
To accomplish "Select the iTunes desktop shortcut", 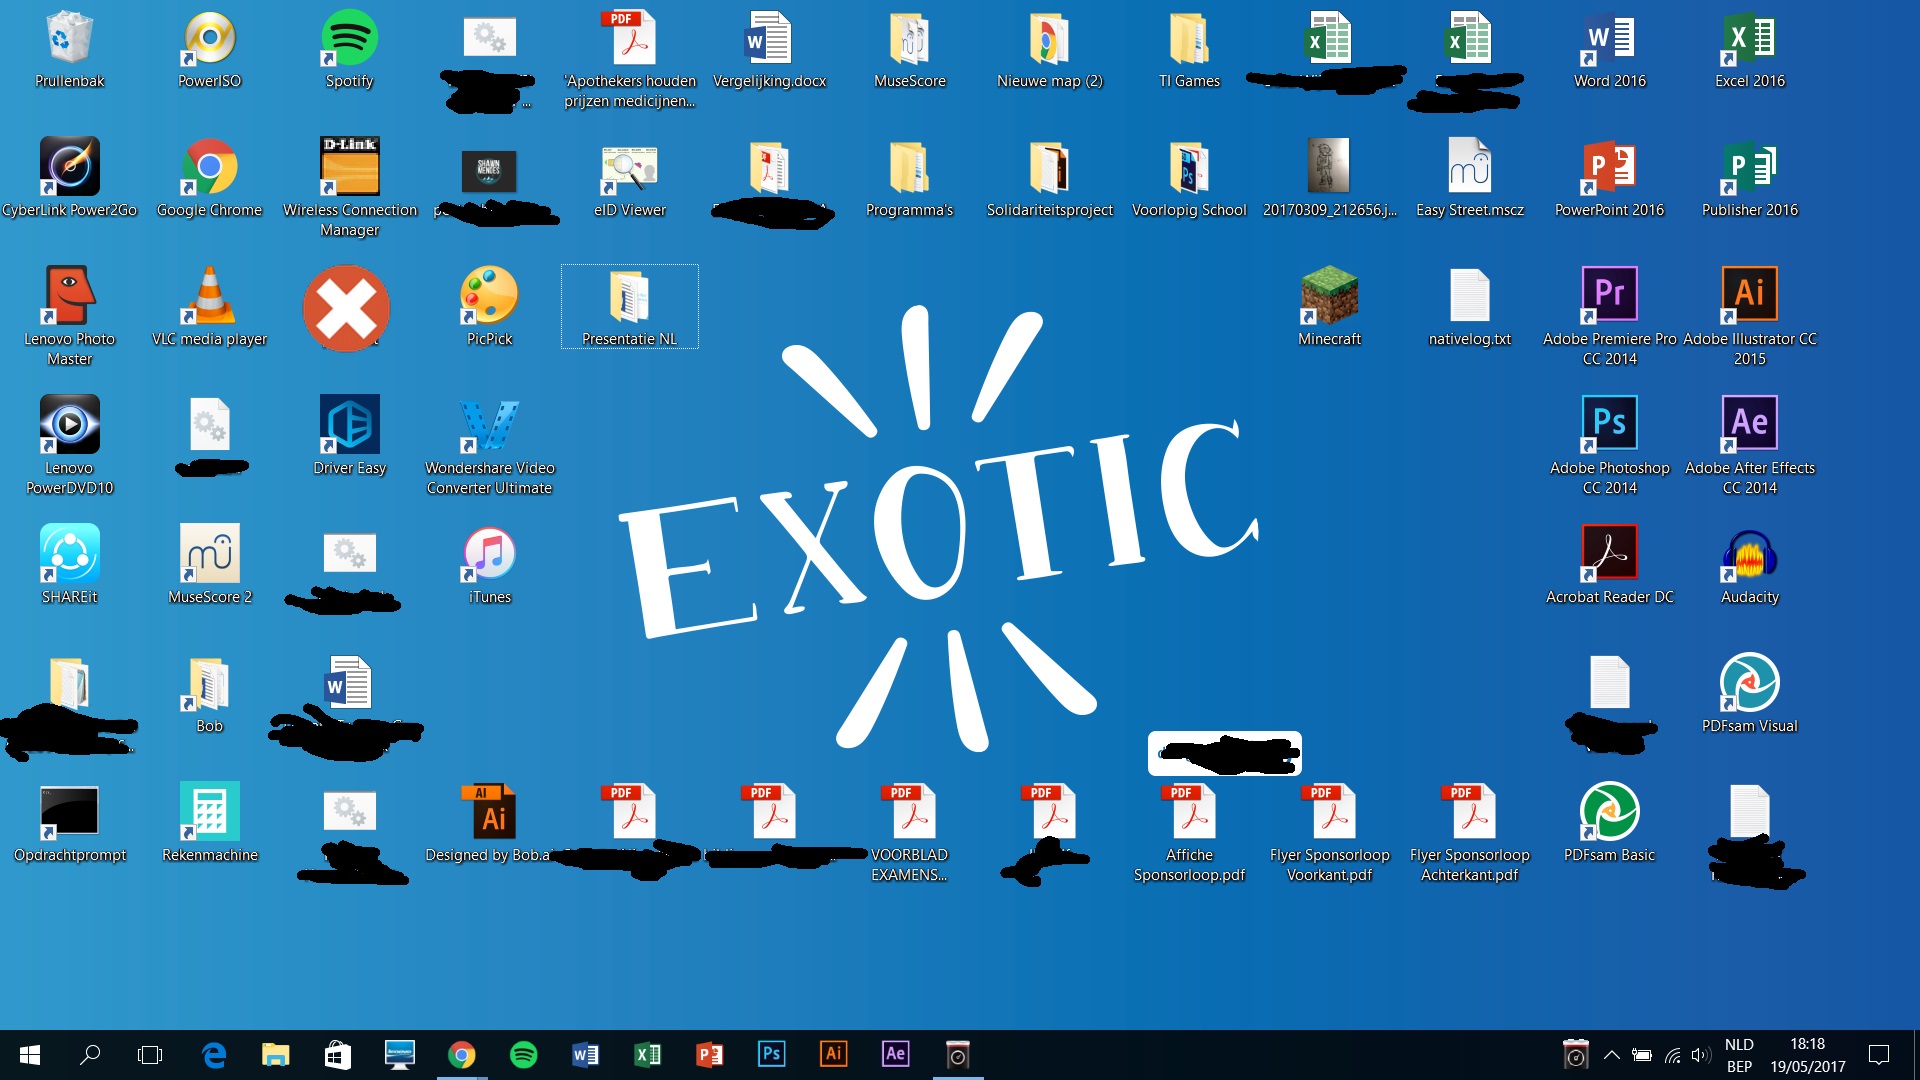I will (x=489, y=555).
